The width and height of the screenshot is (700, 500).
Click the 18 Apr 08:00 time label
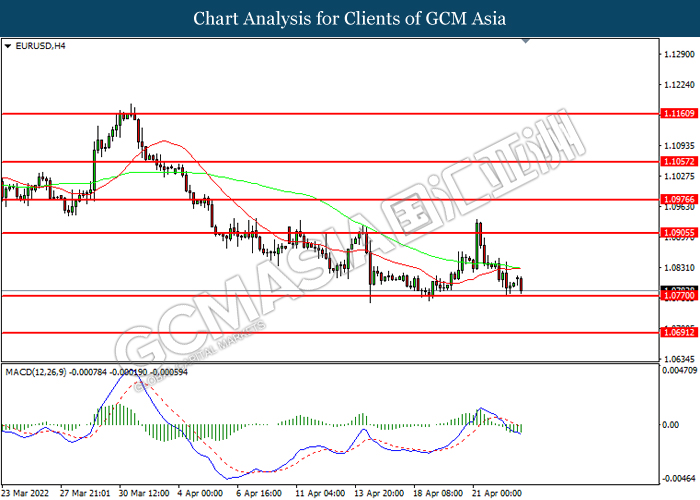pos(438,493)
